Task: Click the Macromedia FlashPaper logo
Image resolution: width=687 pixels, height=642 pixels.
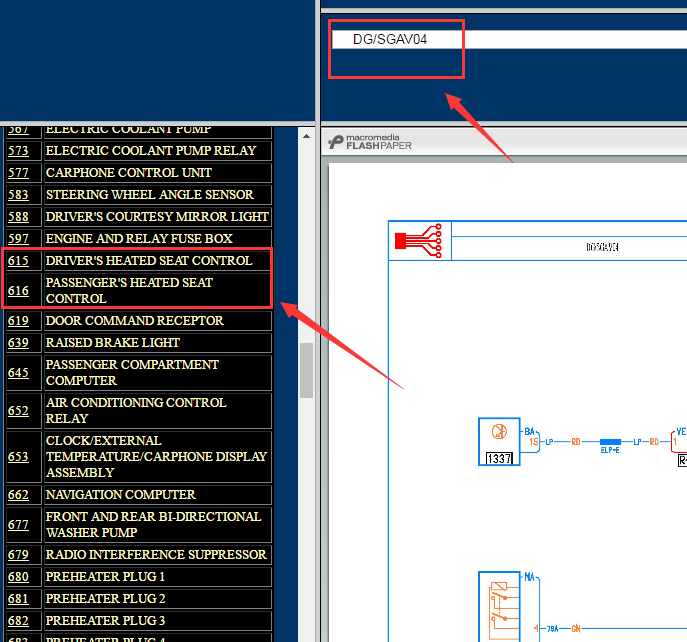Action: pyautogui.click(x=370, y=142)
